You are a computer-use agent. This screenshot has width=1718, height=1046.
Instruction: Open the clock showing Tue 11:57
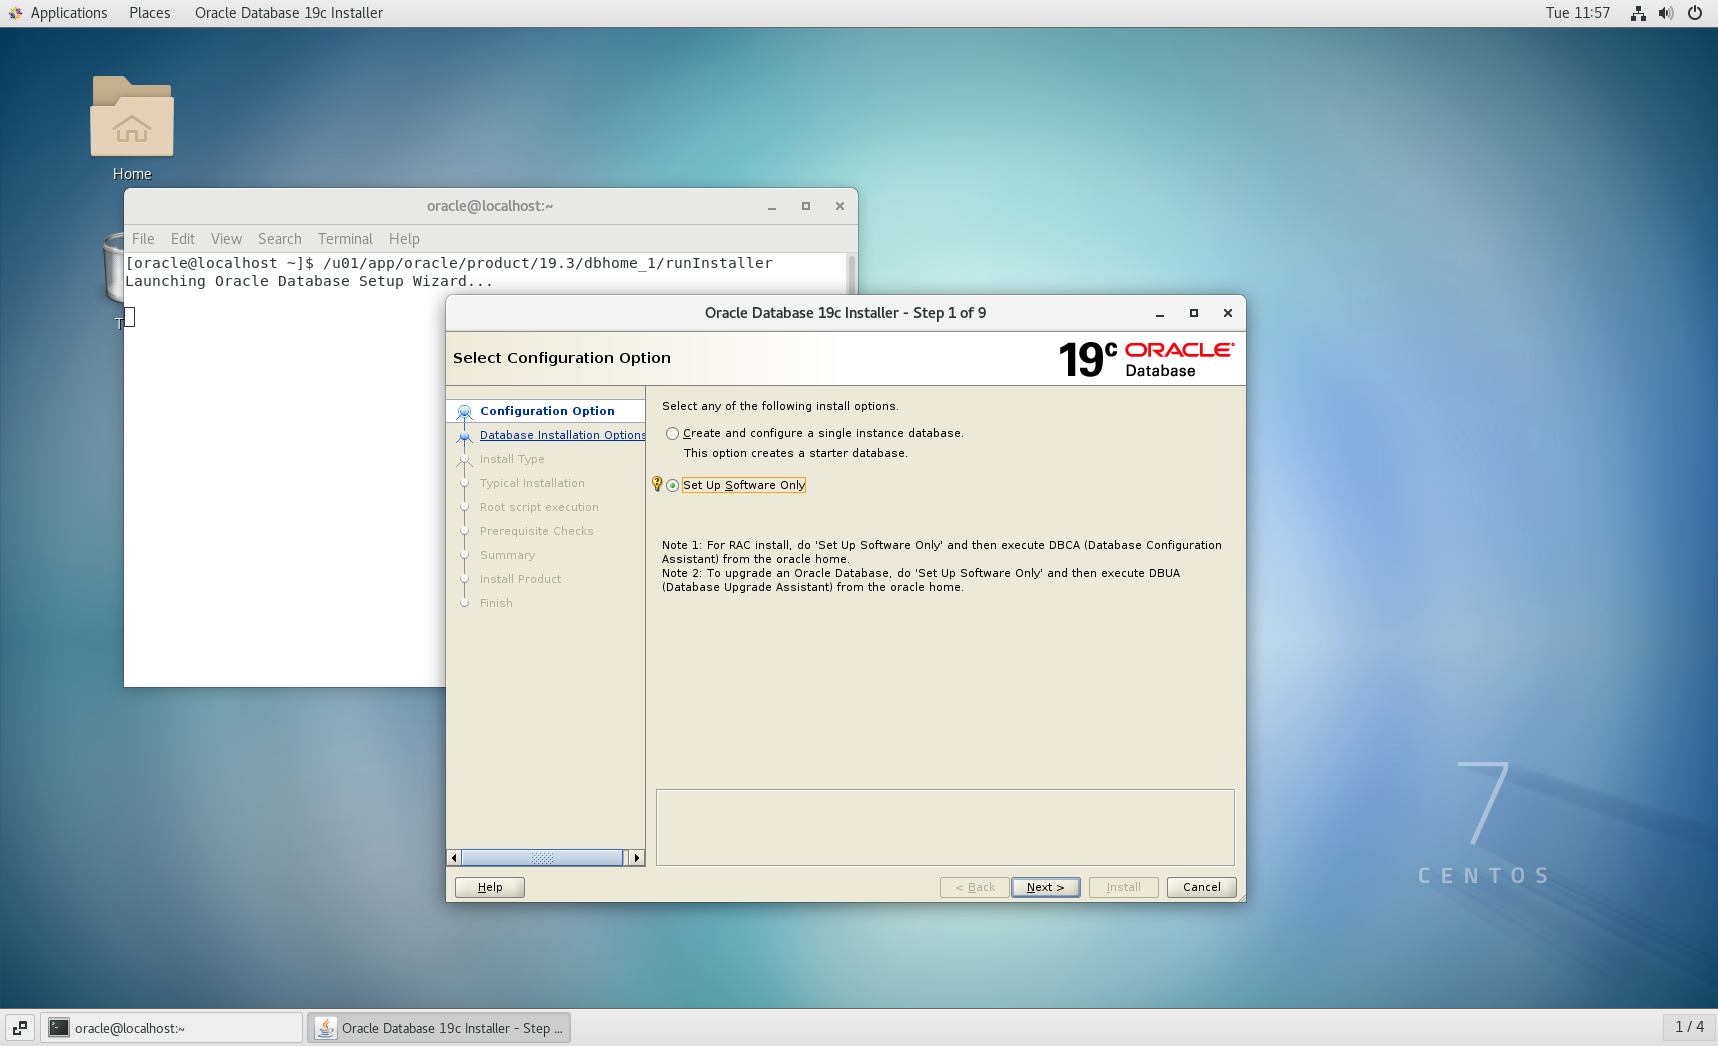[x=1578, y=13]
